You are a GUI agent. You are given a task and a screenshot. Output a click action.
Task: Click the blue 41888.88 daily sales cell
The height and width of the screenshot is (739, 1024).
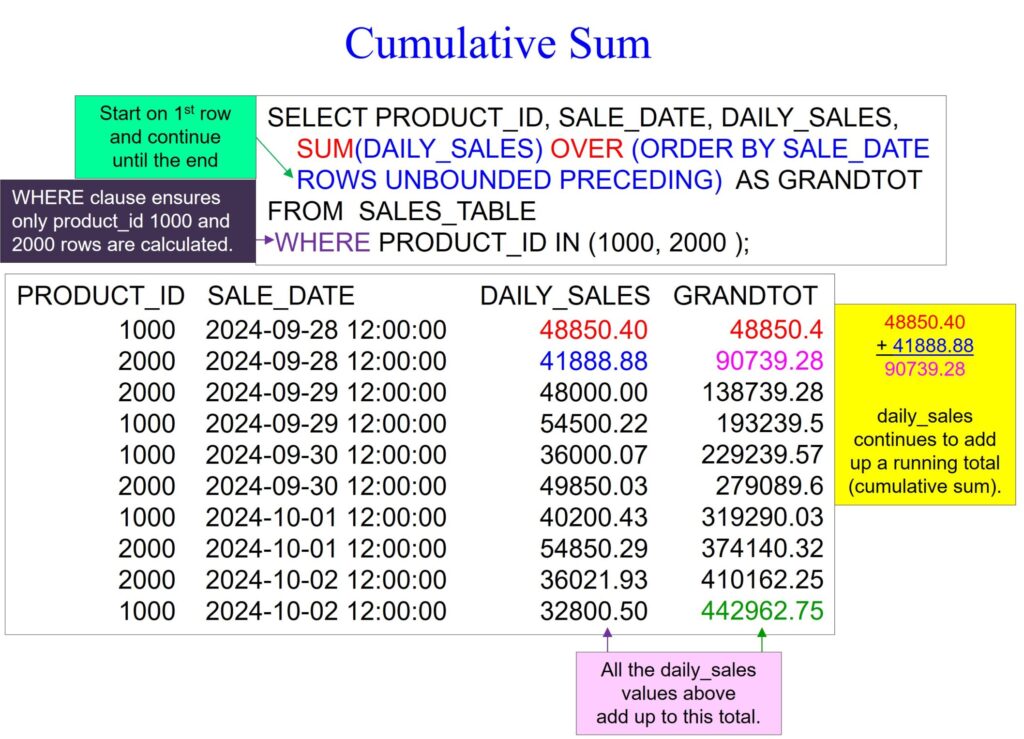tap(593, 360)
